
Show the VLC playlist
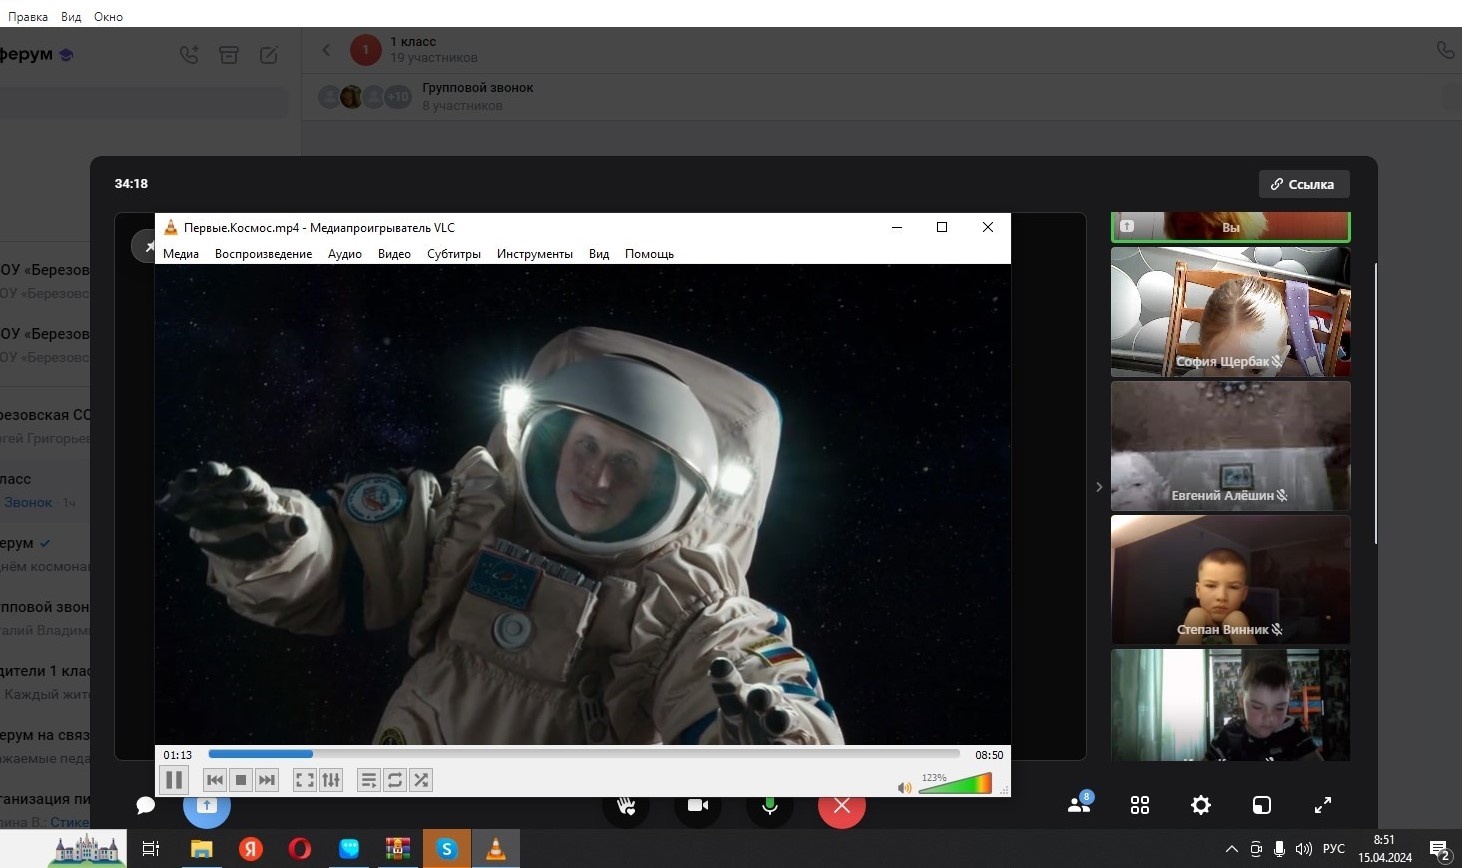coord(369,780)
